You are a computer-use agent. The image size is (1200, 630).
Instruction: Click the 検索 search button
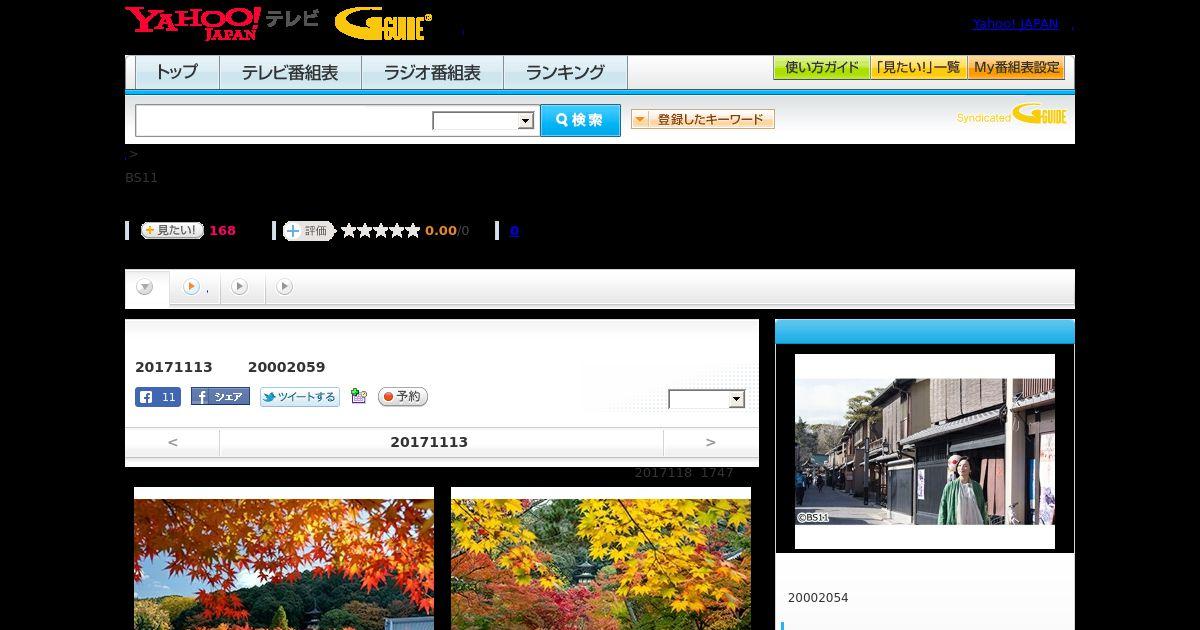[x=580, y=120]
